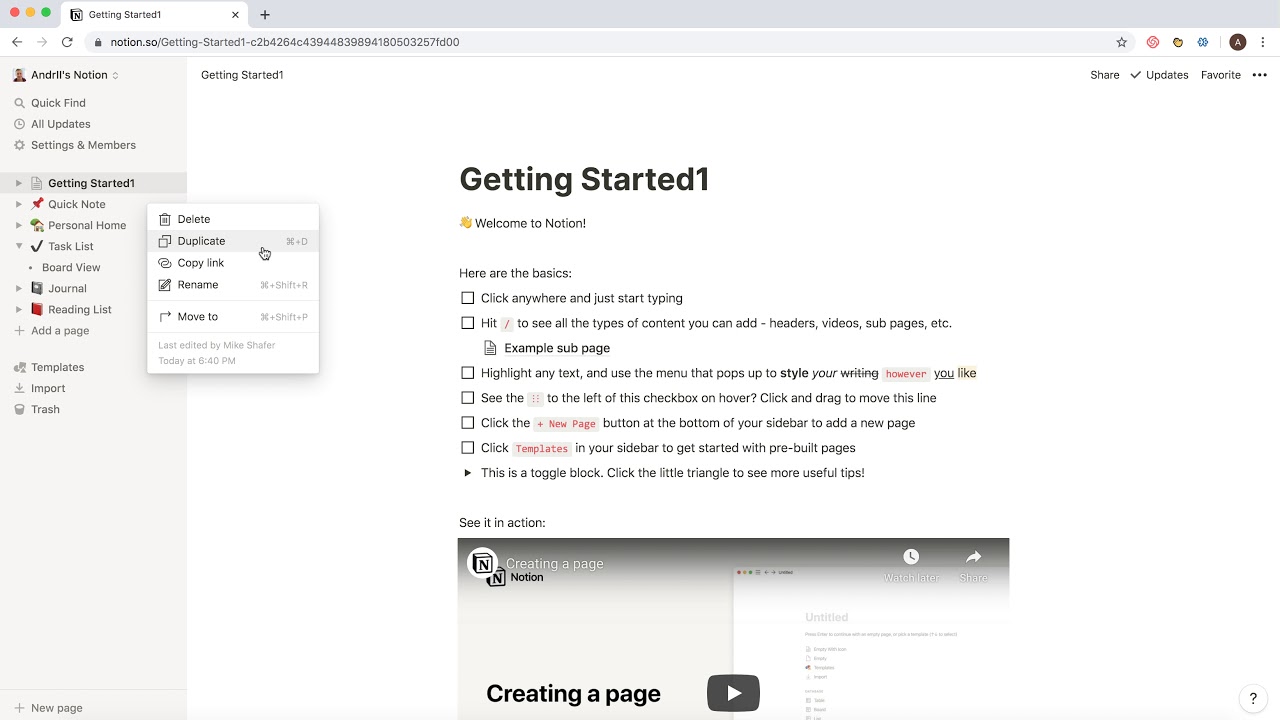Click the Getting Started1 page title heading
This screenshot has width=1280, height=720.
pos(584,180)
